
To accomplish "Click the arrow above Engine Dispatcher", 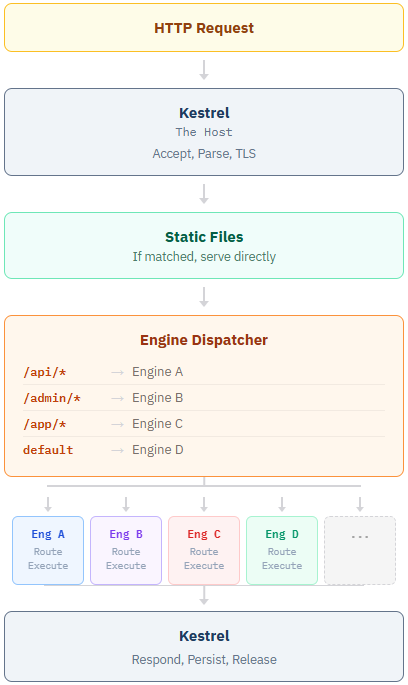I will (x=204, y=297).
